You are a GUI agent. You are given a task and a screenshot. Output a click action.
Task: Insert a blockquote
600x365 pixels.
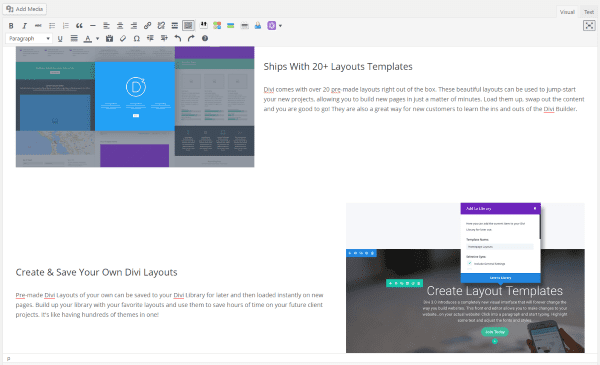[x=79, y=26]
